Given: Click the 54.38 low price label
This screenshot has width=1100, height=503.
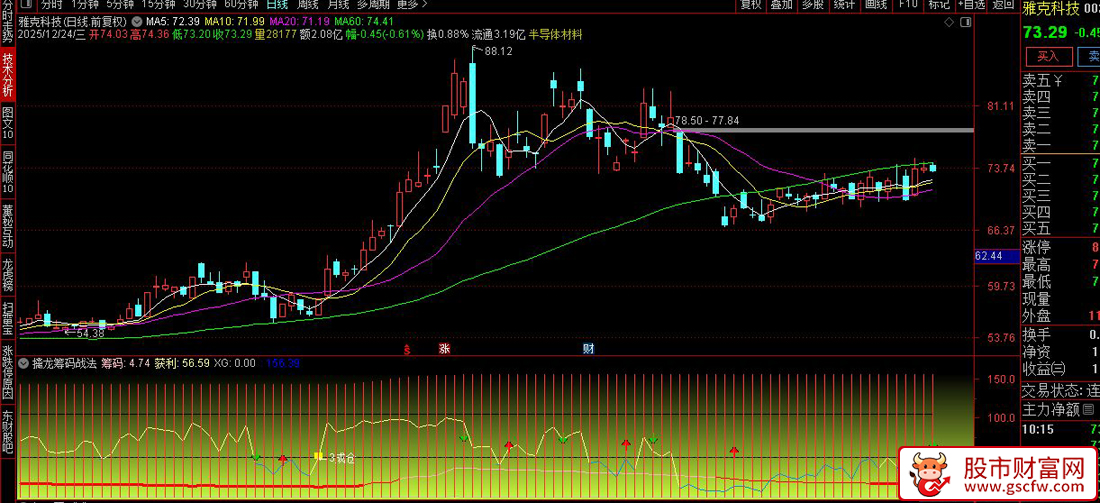Looking at the screenshot, I should coord(90,333).
